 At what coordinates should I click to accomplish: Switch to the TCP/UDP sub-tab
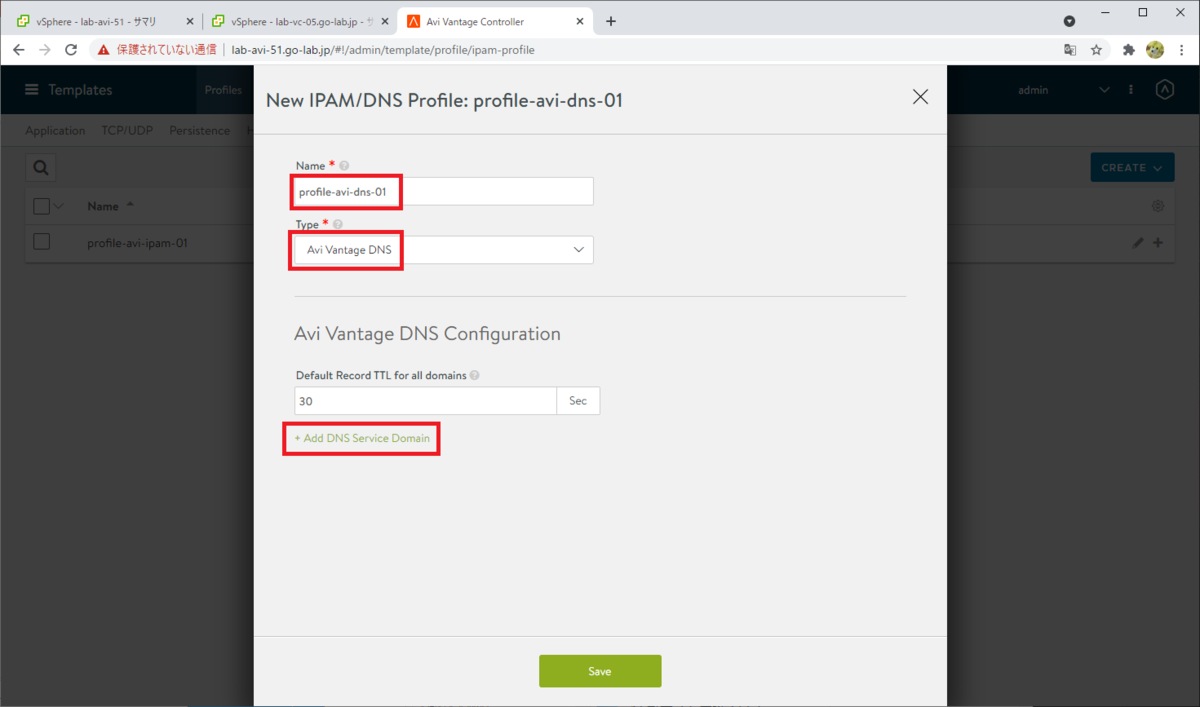(127, 131)
